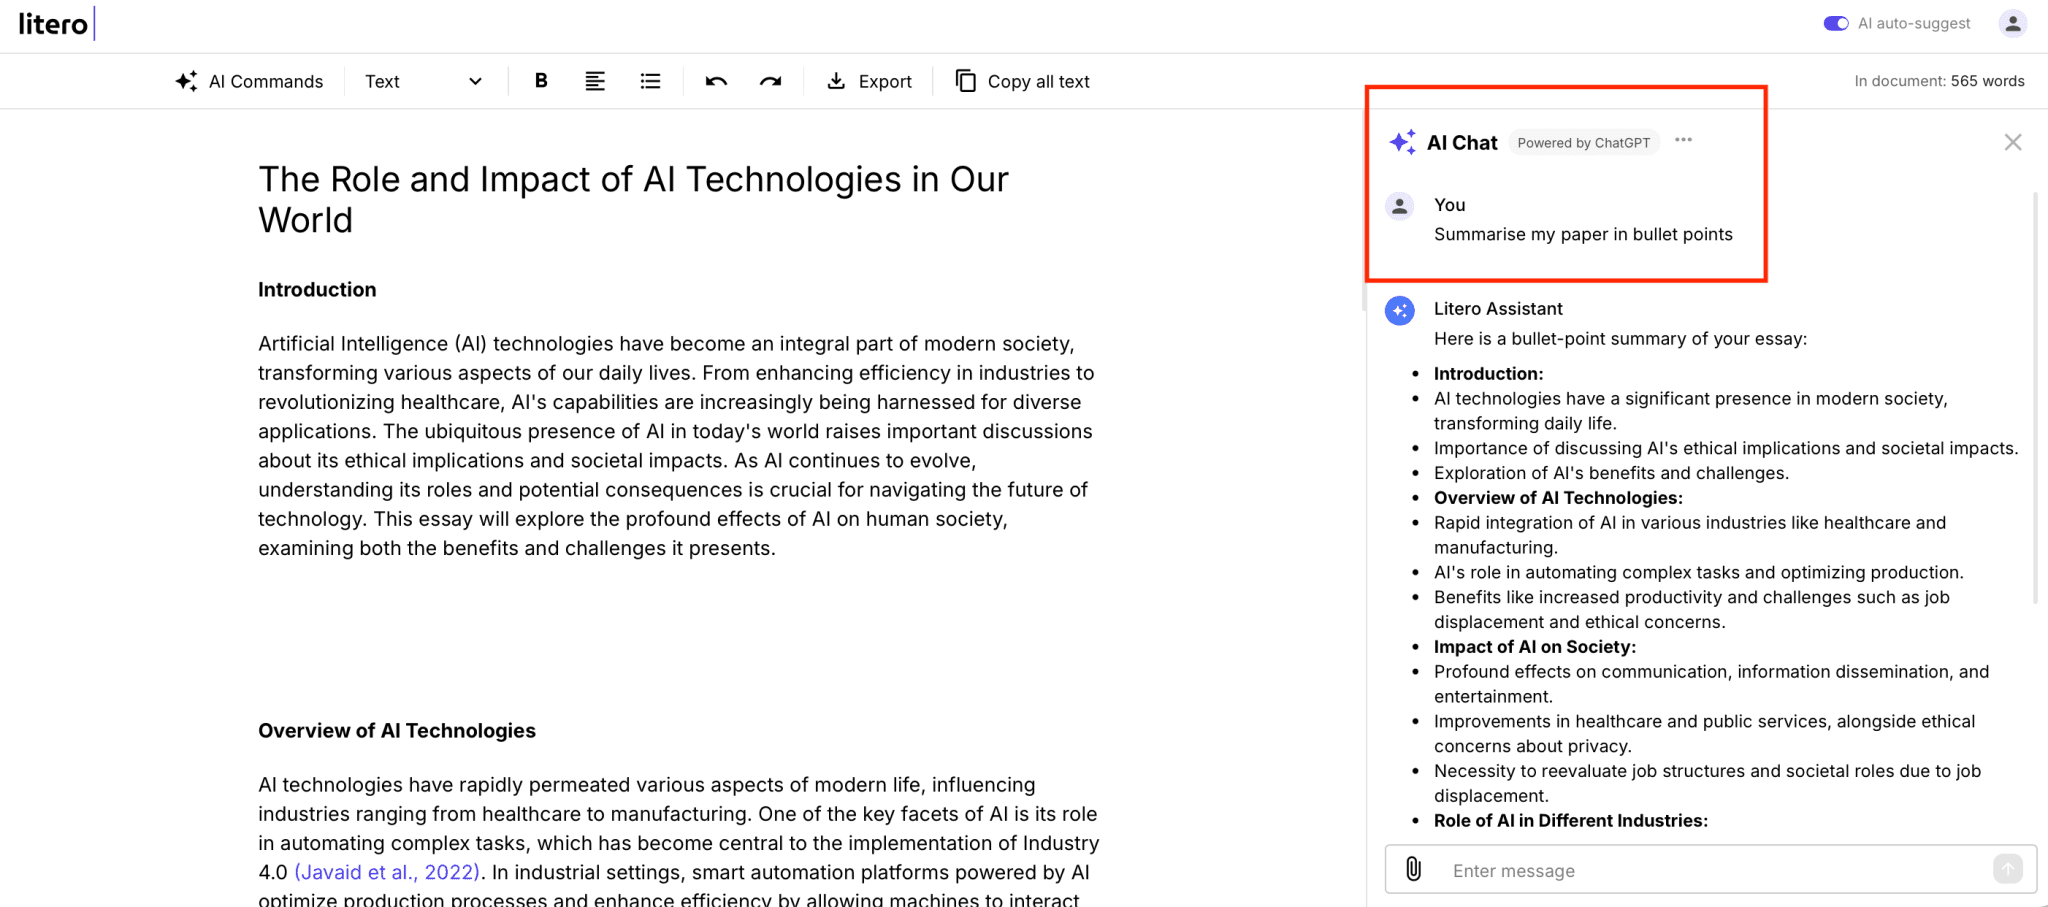Image resolution: width=2048 pixels, height=907 pixels.
Task: Toggle the bulleted list icon
Action: [650, 81]
